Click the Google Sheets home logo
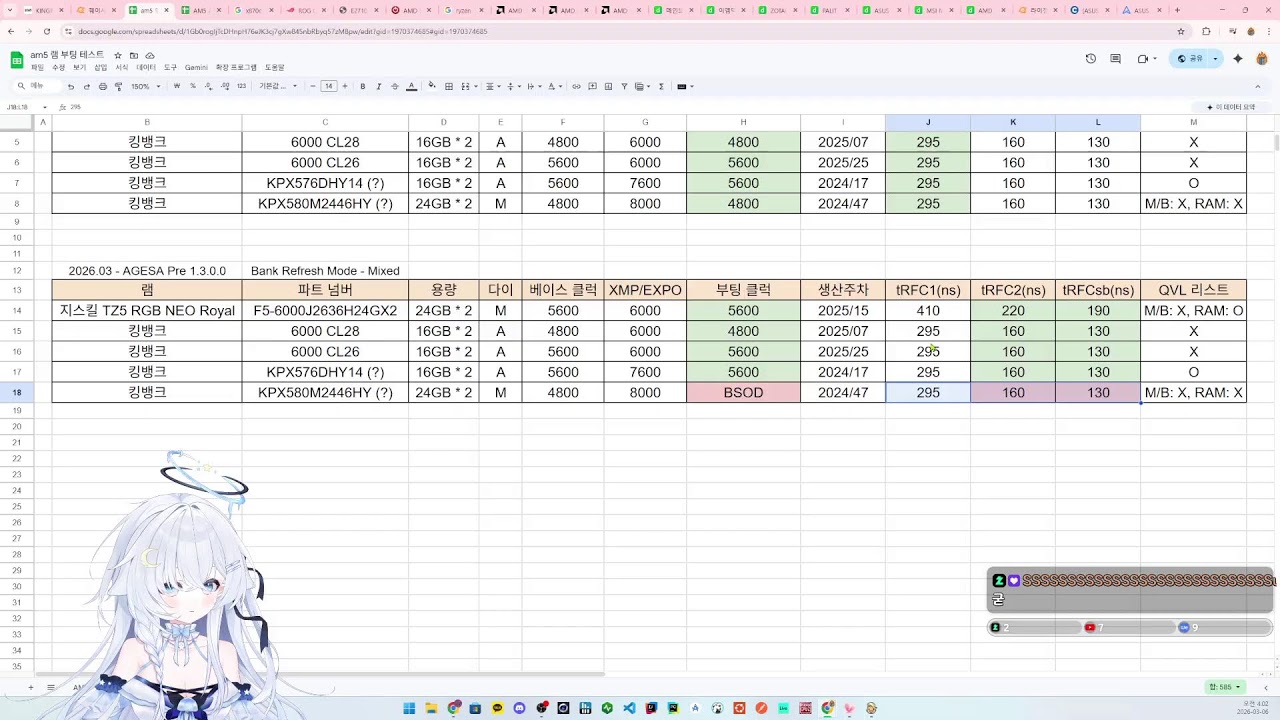The width and height of the screenshot is (1280, 720). point(17,60)
